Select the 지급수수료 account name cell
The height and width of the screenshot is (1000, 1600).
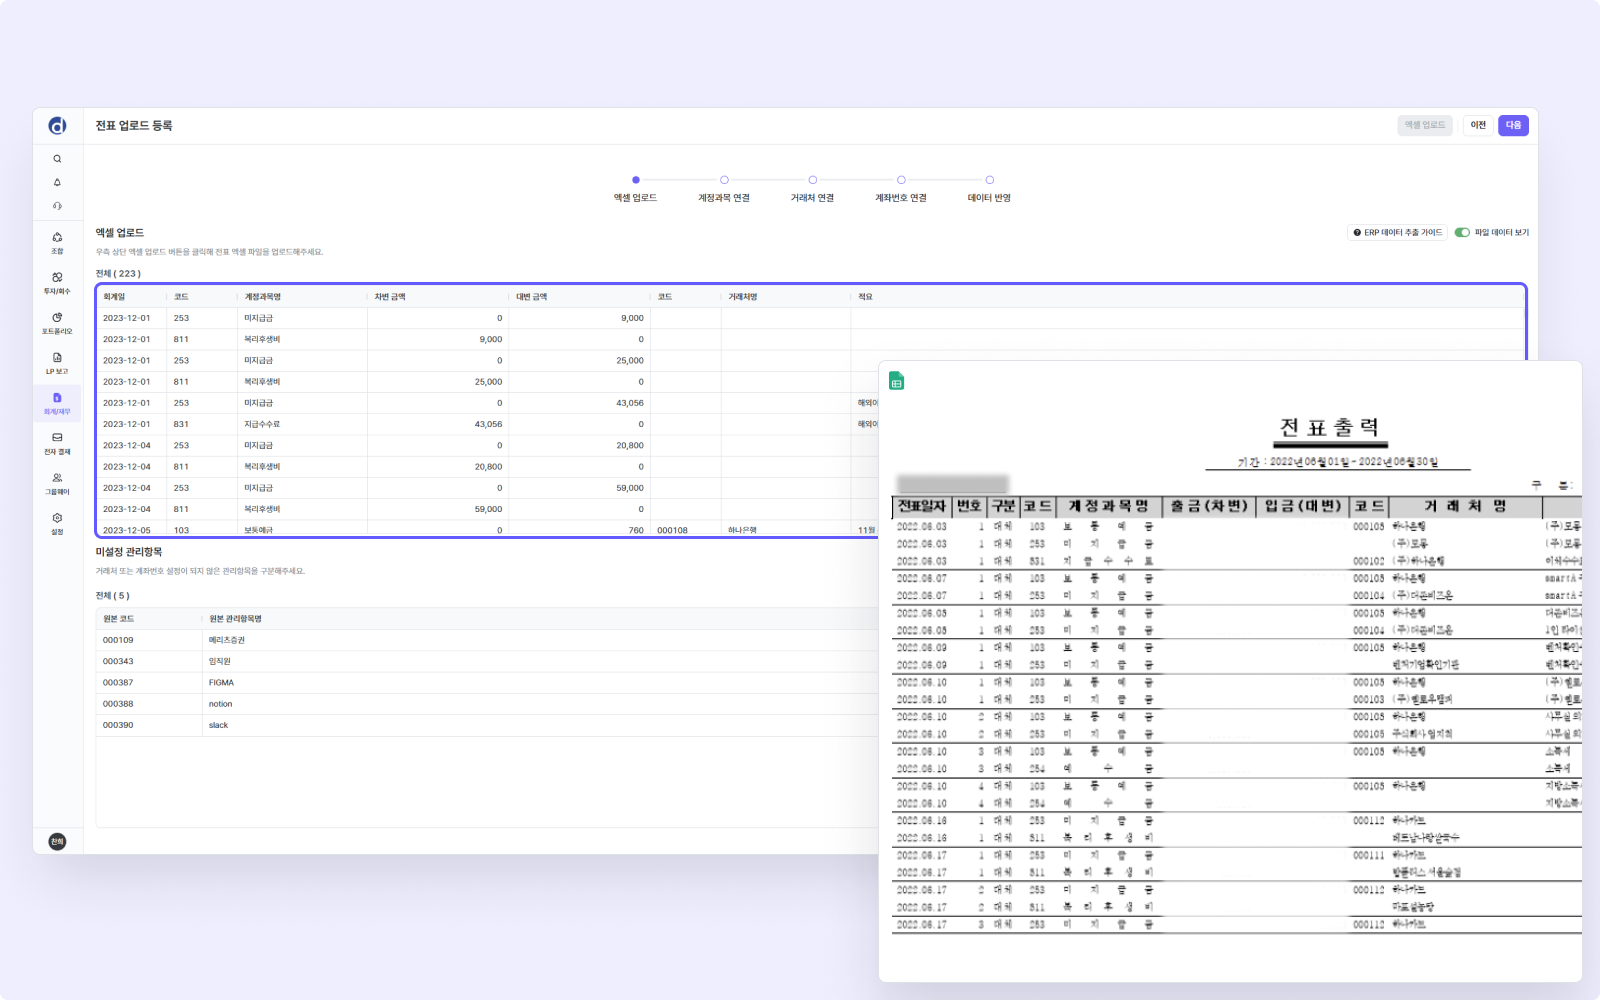pyautogui.click(x=302, y=424)
